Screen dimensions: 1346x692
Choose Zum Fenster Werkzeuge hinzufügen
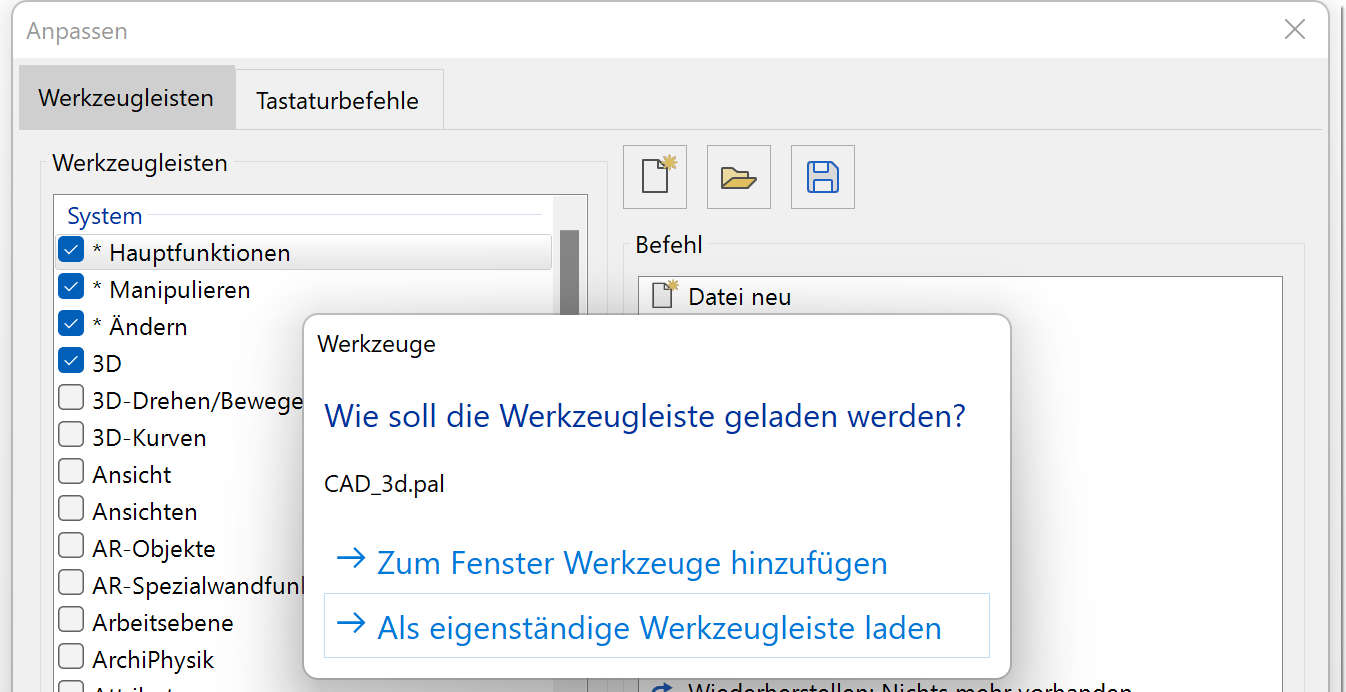(x=631, y=561)
